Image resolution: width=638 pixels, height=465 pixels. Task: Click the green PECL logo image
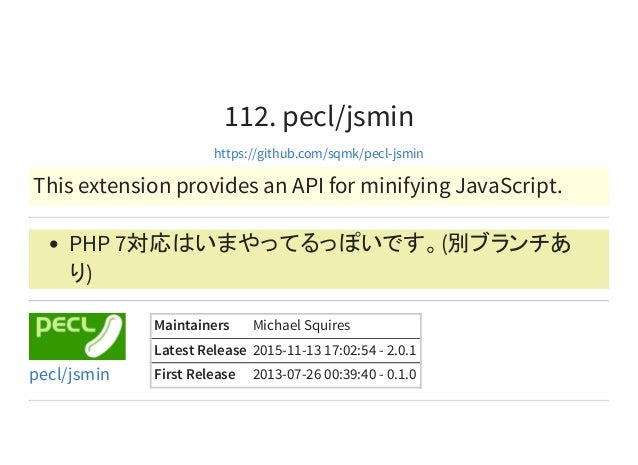pos(77,336)
